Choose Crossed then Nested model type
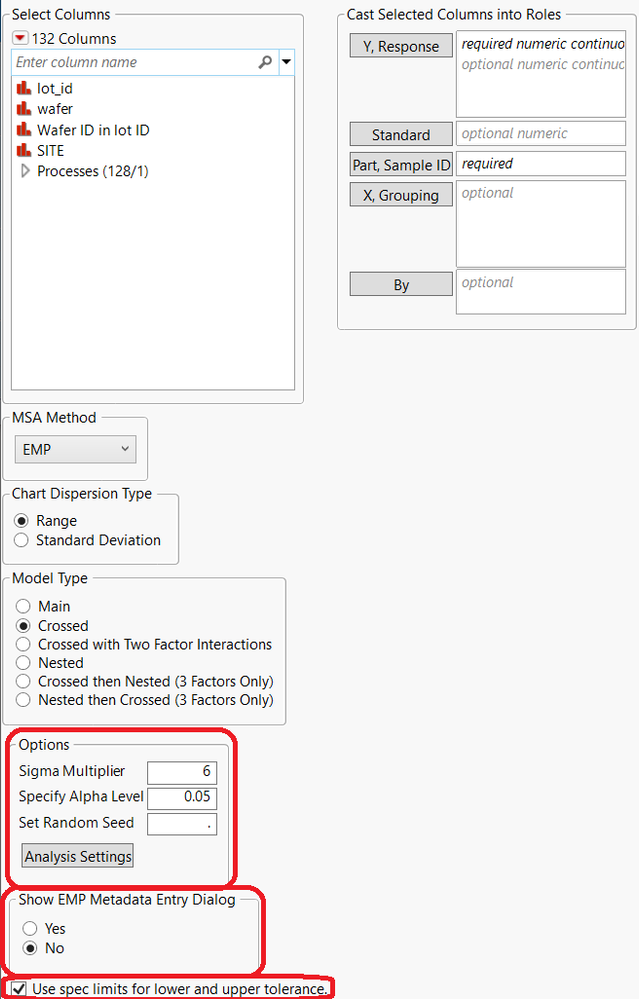Screen dimensions: 639x999 (24, 681)
